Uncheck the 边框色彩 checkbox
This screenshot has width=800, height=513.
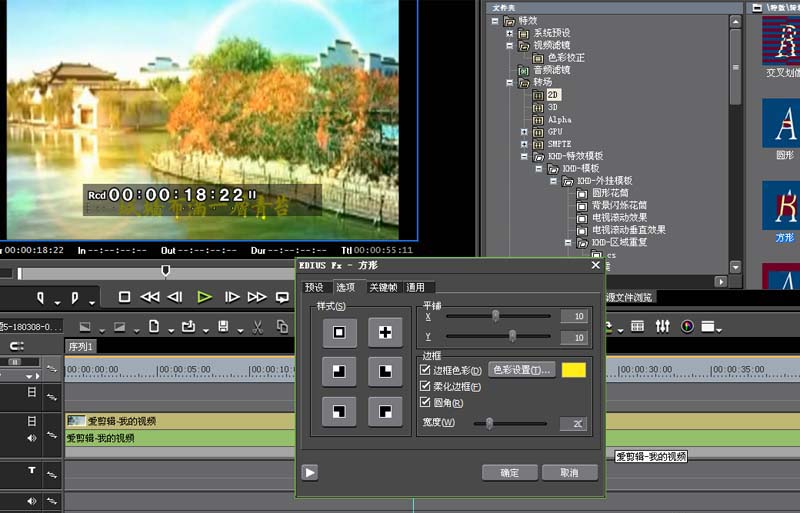[x=424, y=369]
